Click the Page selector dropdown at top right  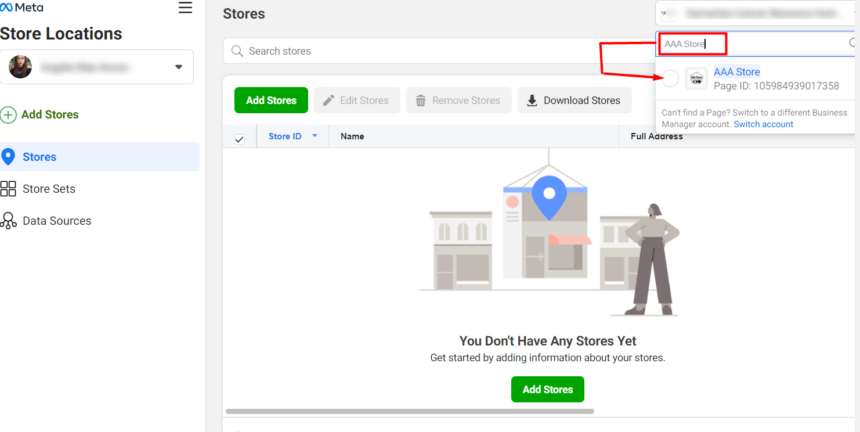pos(757,13)
